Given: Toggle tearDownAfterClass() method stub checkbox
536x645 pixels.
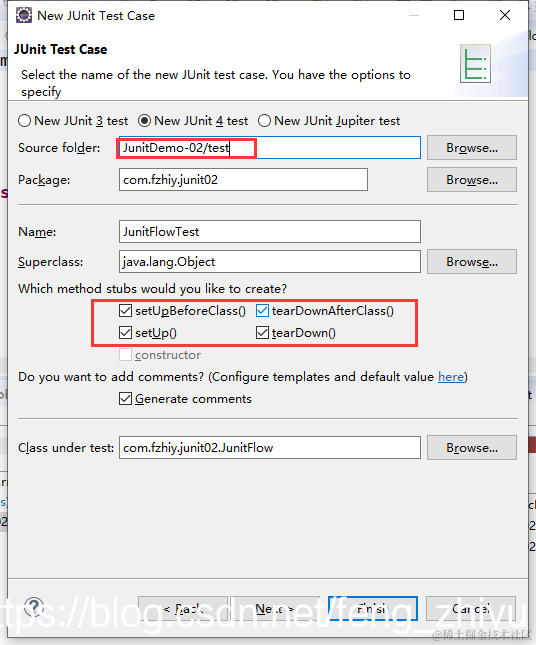Looking at the screenshot, I should coord(262,311).
